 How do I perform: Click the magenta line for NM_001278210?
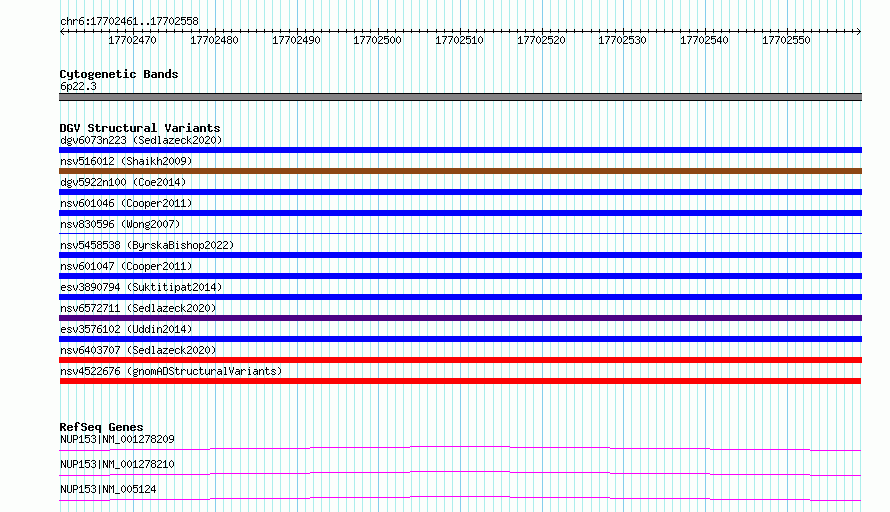[x=460, y=473]
